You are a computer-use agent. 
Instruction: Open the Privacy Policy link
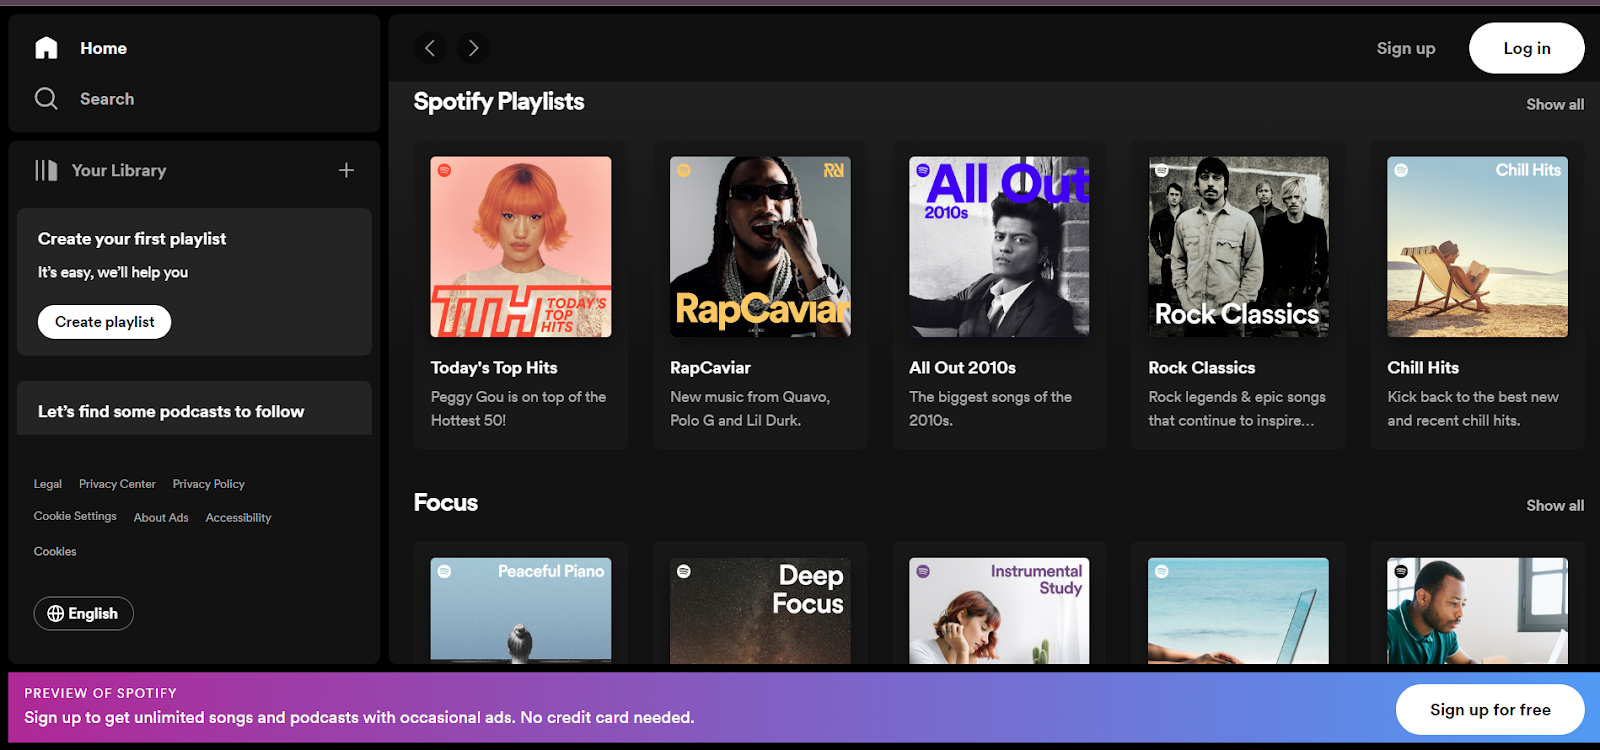[208, 484]
